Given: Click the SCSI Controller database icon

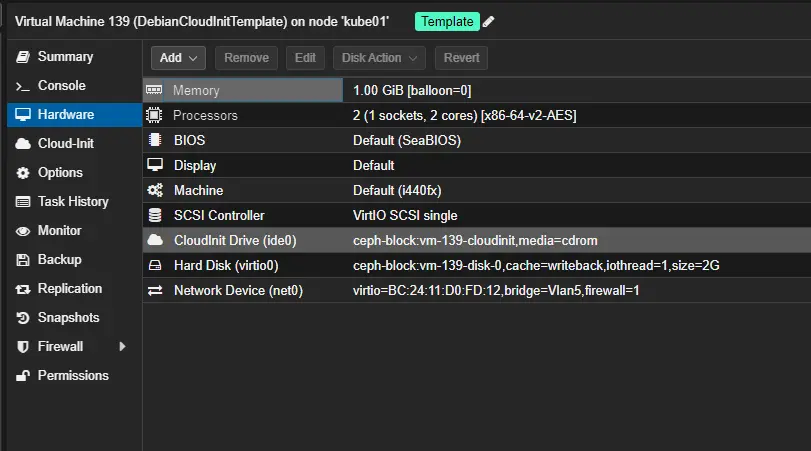Looking at the screenshot, I should [155, 215].
